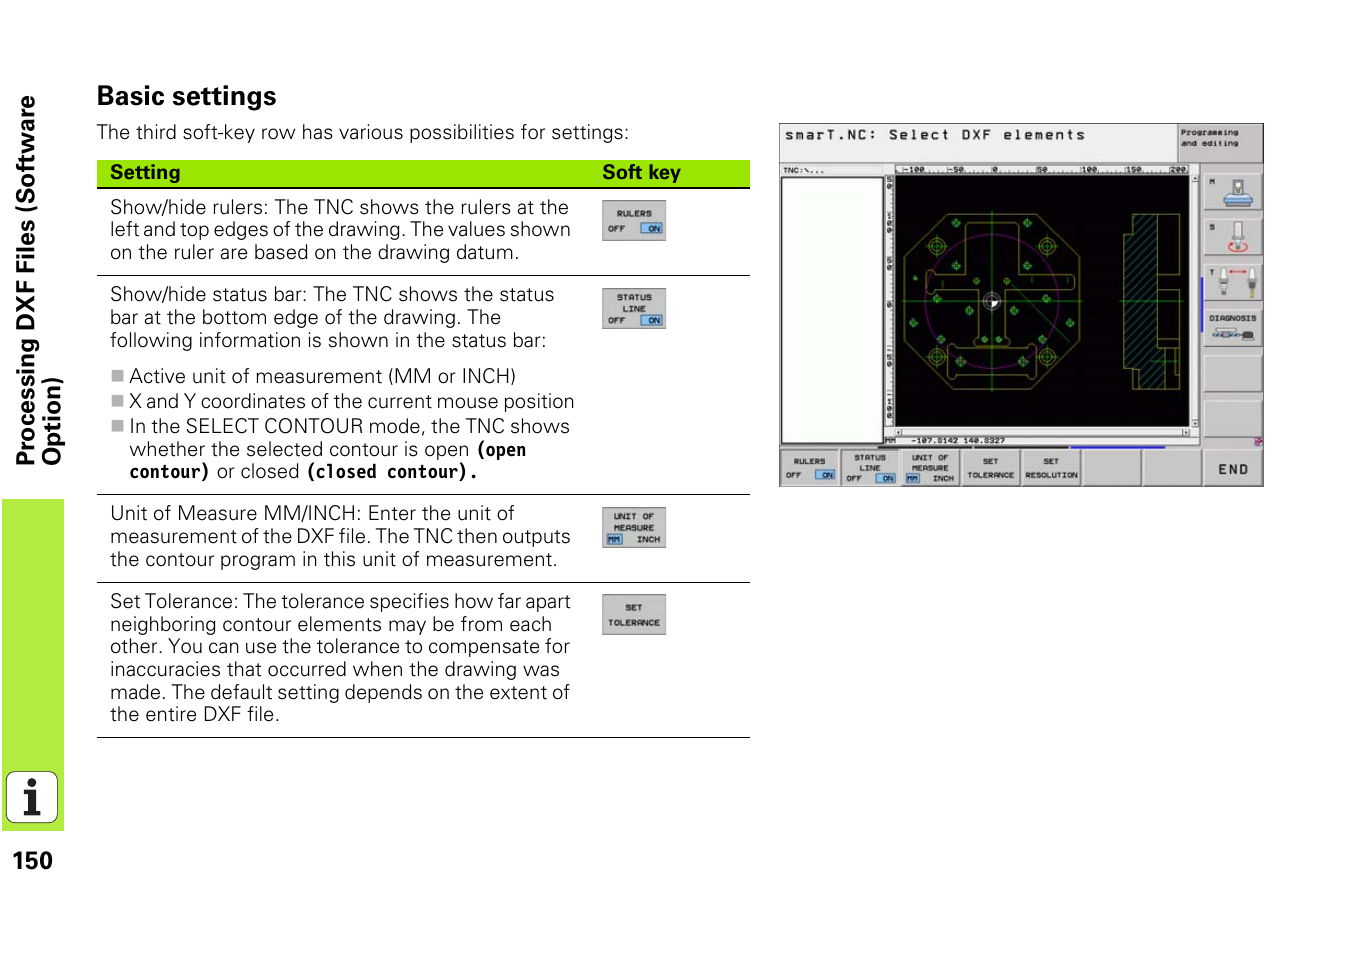The height and width of the screenshot is (954, 1354).
Task: Click the UNIT OF MEASURE icon in the settings table
Action: point(634,528)
